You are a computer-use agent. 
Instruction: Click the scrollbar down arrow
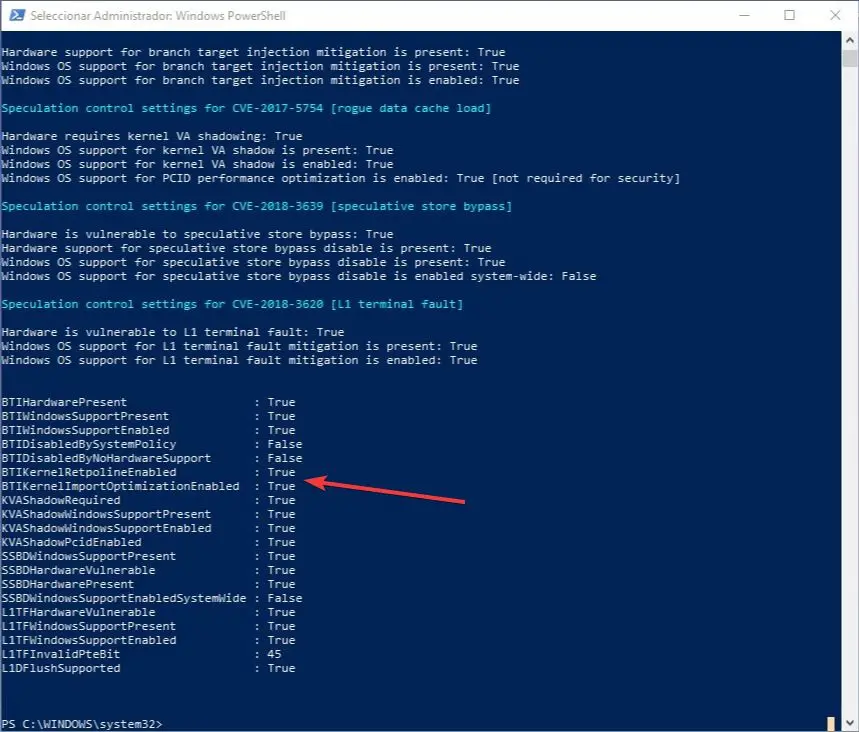point(850,723)
